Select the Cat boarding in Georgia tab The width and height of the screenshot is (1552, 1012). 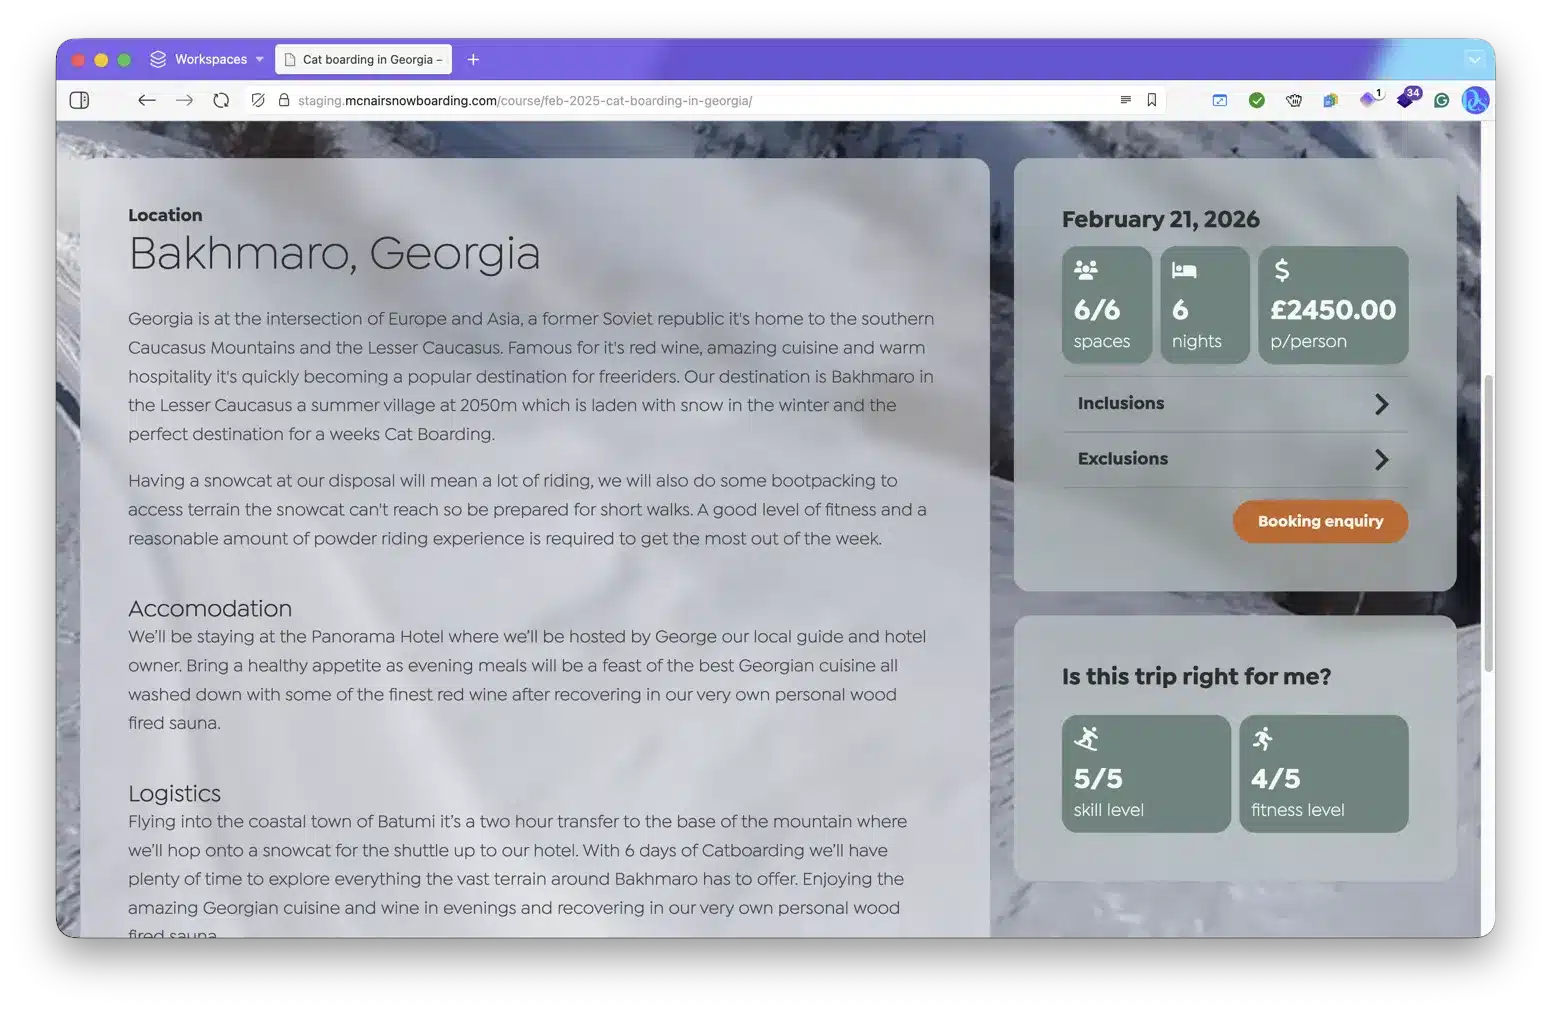point(364,60)
